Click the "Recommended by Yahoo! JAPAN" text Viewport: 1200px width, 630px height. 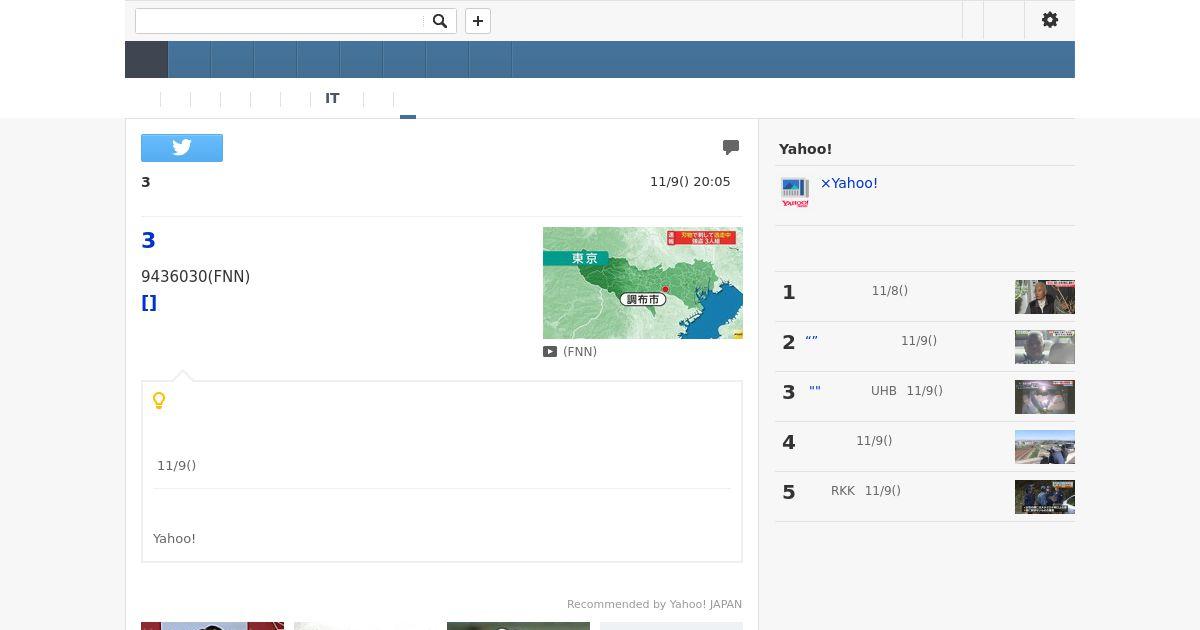654,604
